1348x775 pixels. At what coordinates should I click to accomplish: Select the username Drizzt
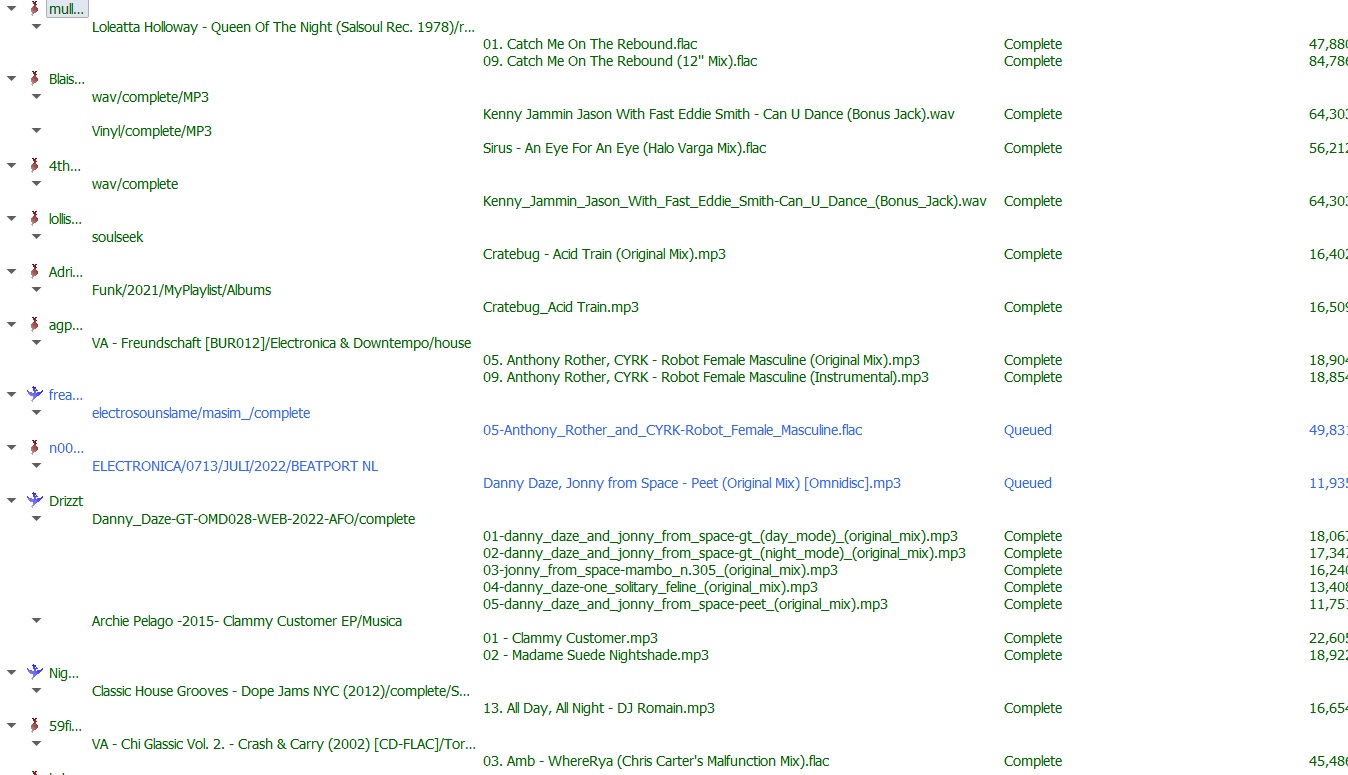pos(66,501)
